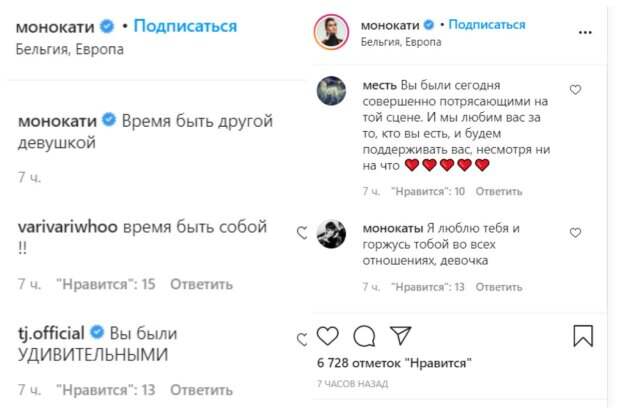
Task: Like the монокаты comment with its heart
Action: [x=575, y=232]
